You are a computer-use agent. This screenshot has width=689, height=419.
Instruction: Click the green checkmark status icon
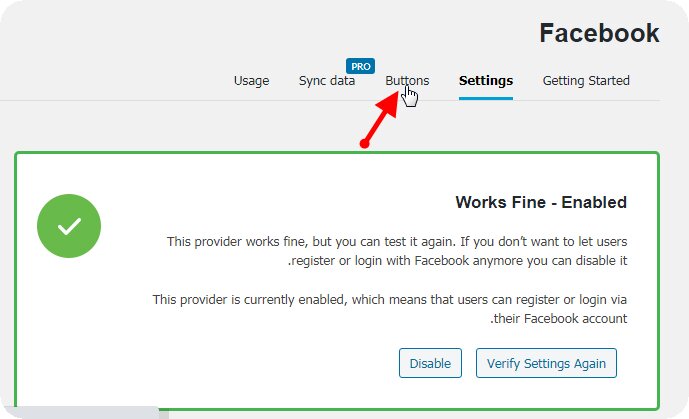click(x=69, y=227)
